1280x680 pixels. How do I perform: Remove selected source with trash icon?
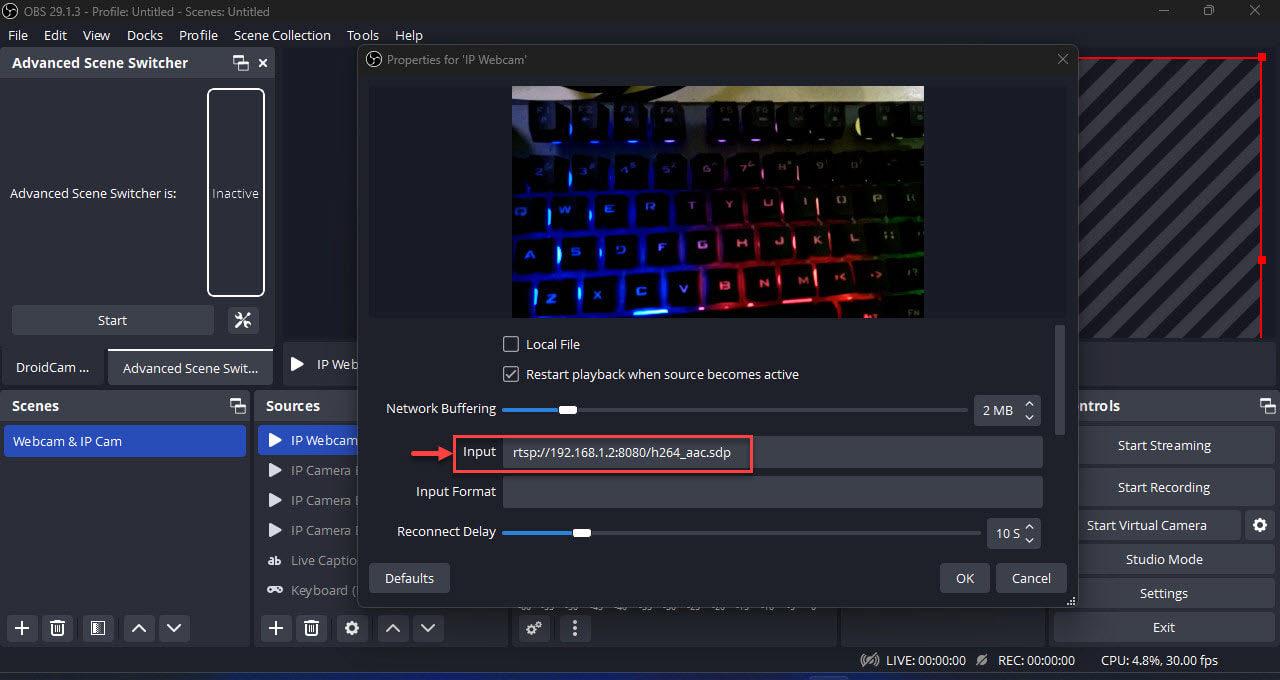click(x=312, y=628)
